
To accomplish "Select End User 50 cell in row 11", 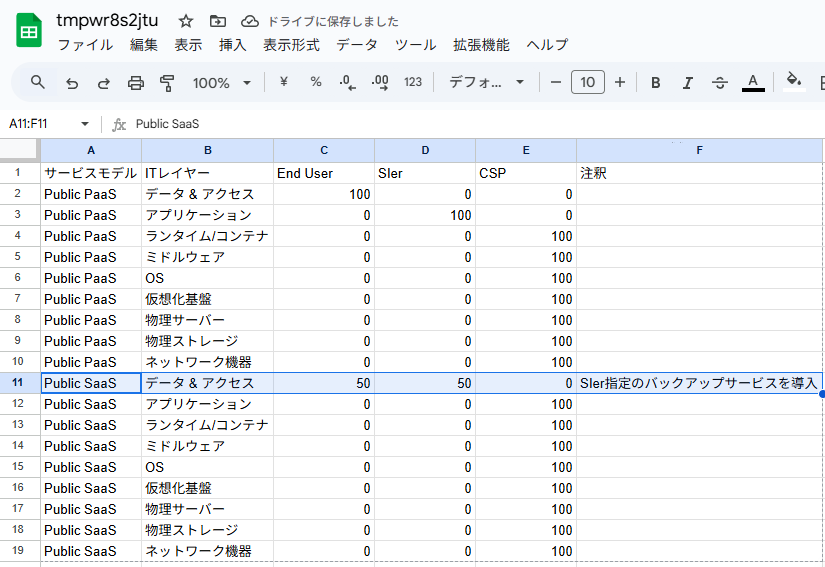I will [324, 383].
